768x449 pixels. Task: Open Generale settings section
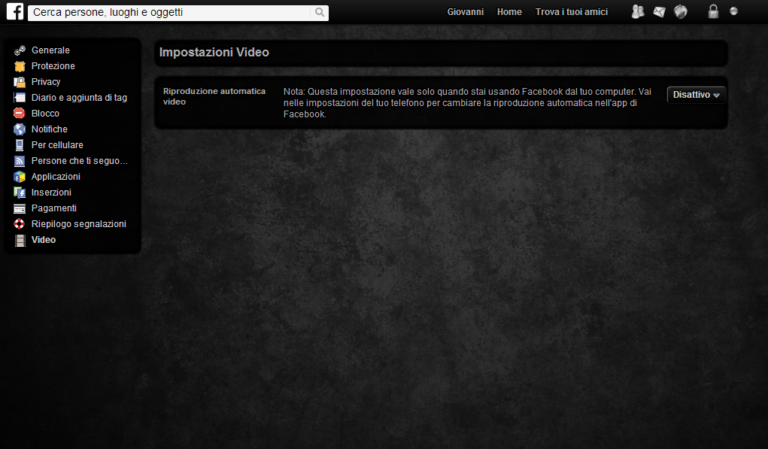pyautogui.click(x=50, y=50)
